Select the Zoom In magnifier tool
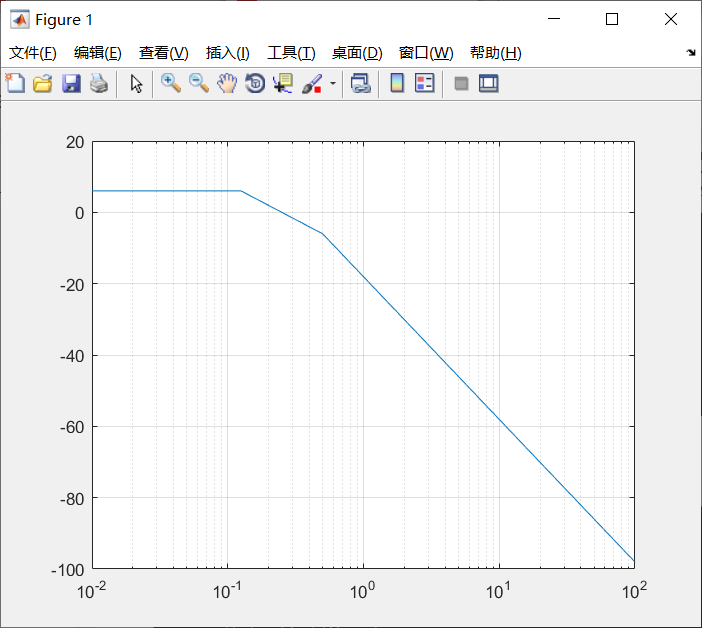 click(171, 83)
